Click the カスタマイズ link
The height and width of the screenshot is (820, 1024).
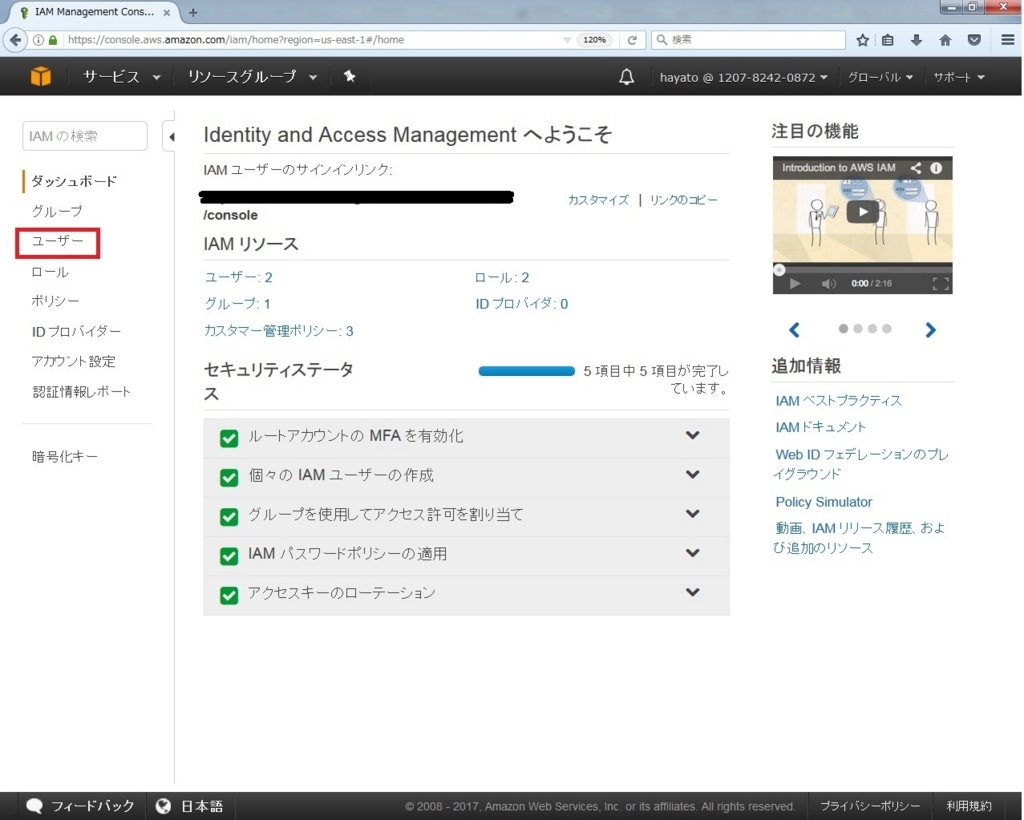(x=598, y=200)
